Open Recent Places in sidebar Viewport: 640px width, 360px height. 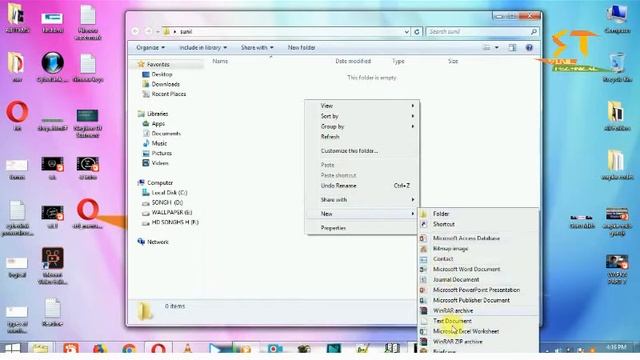[x=169, y=94]
